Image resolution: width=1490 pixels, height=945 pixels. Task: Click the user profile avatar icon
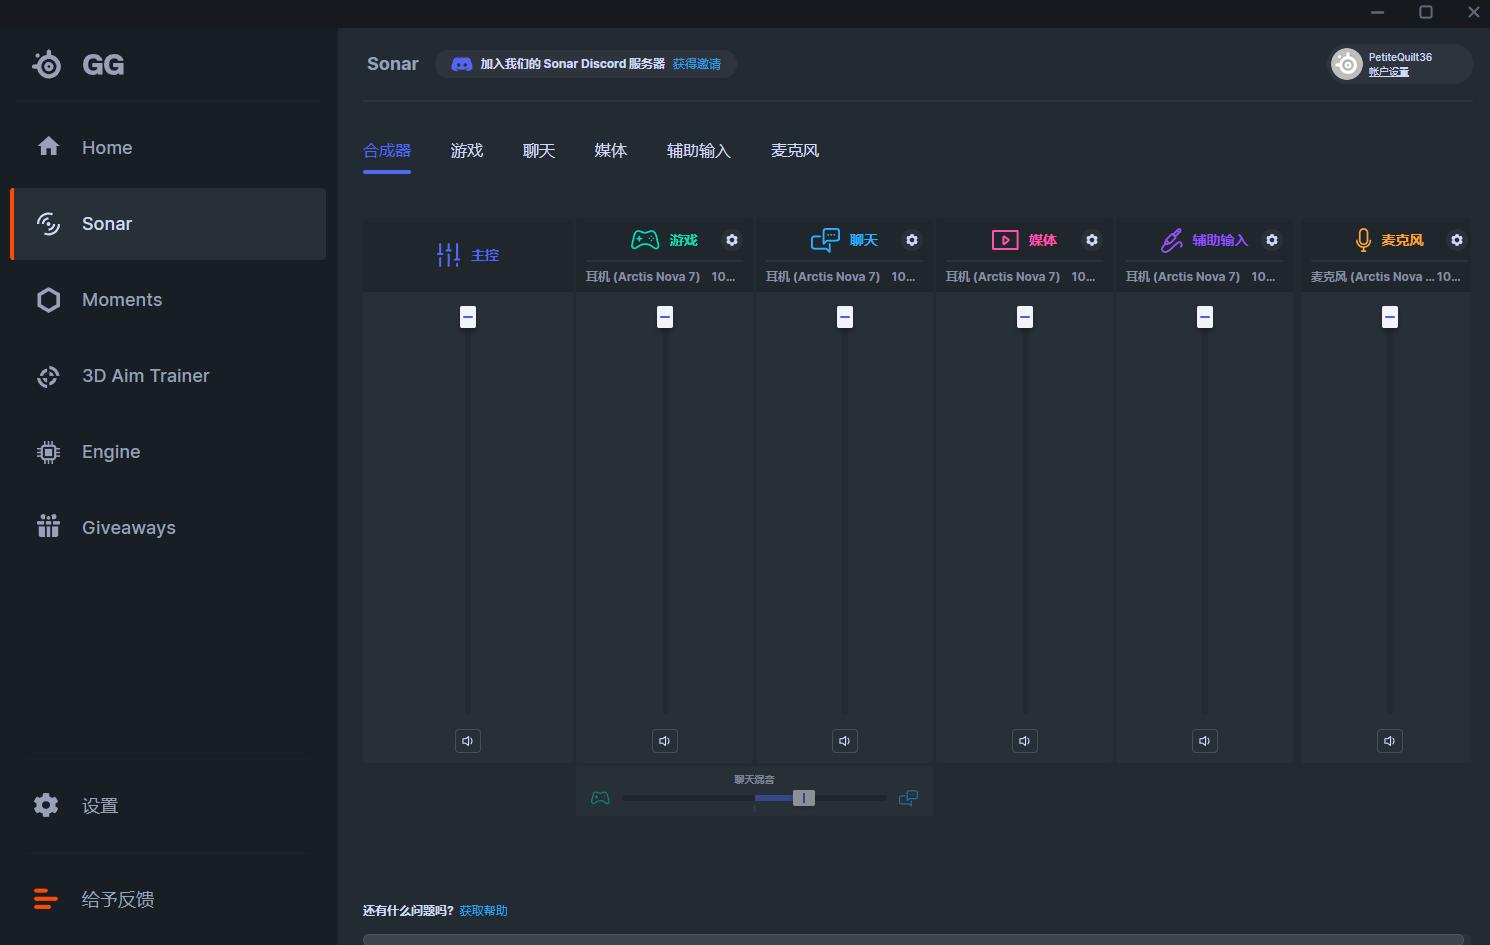point(1347,64)
